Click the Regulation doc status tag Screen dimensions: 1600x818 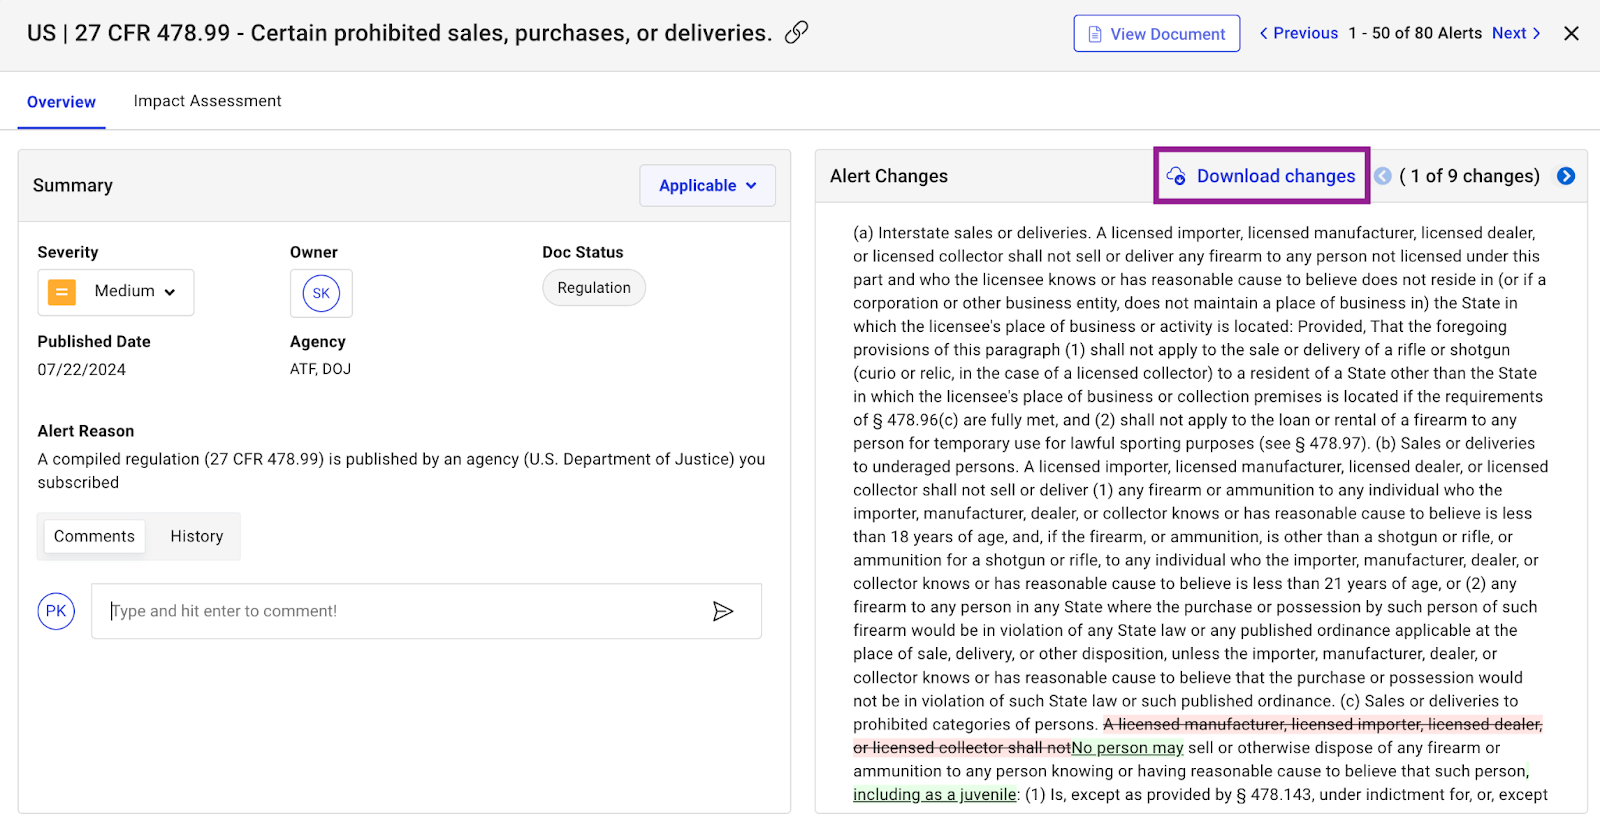594,288
